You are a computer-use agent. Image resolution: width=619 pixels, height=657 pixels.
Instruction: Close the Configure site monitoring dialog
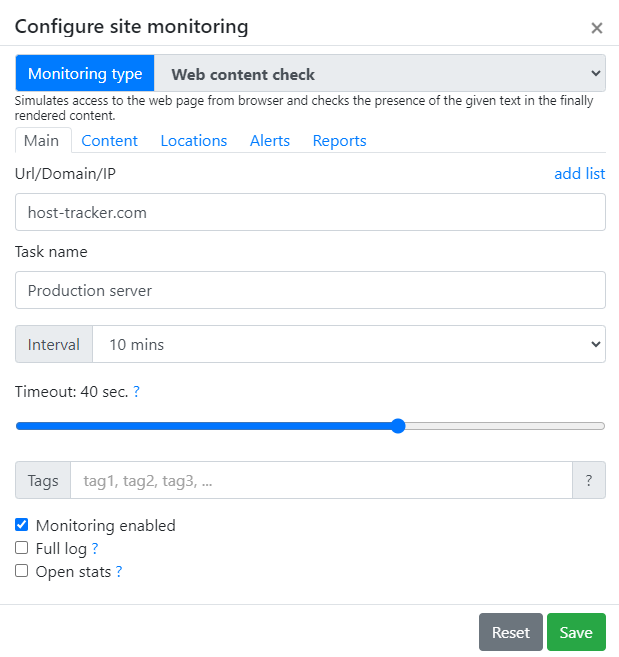[596, 28]
